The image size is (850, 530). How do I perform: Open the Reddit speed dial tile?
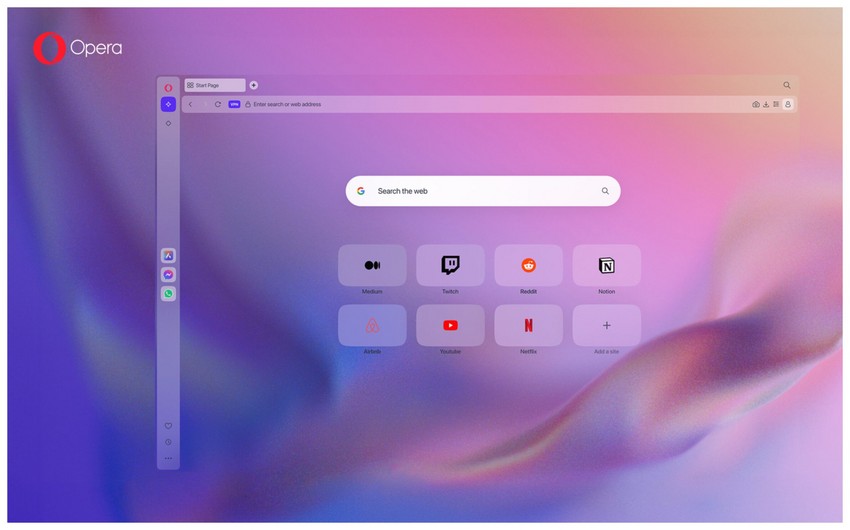[x=529, y=266]
